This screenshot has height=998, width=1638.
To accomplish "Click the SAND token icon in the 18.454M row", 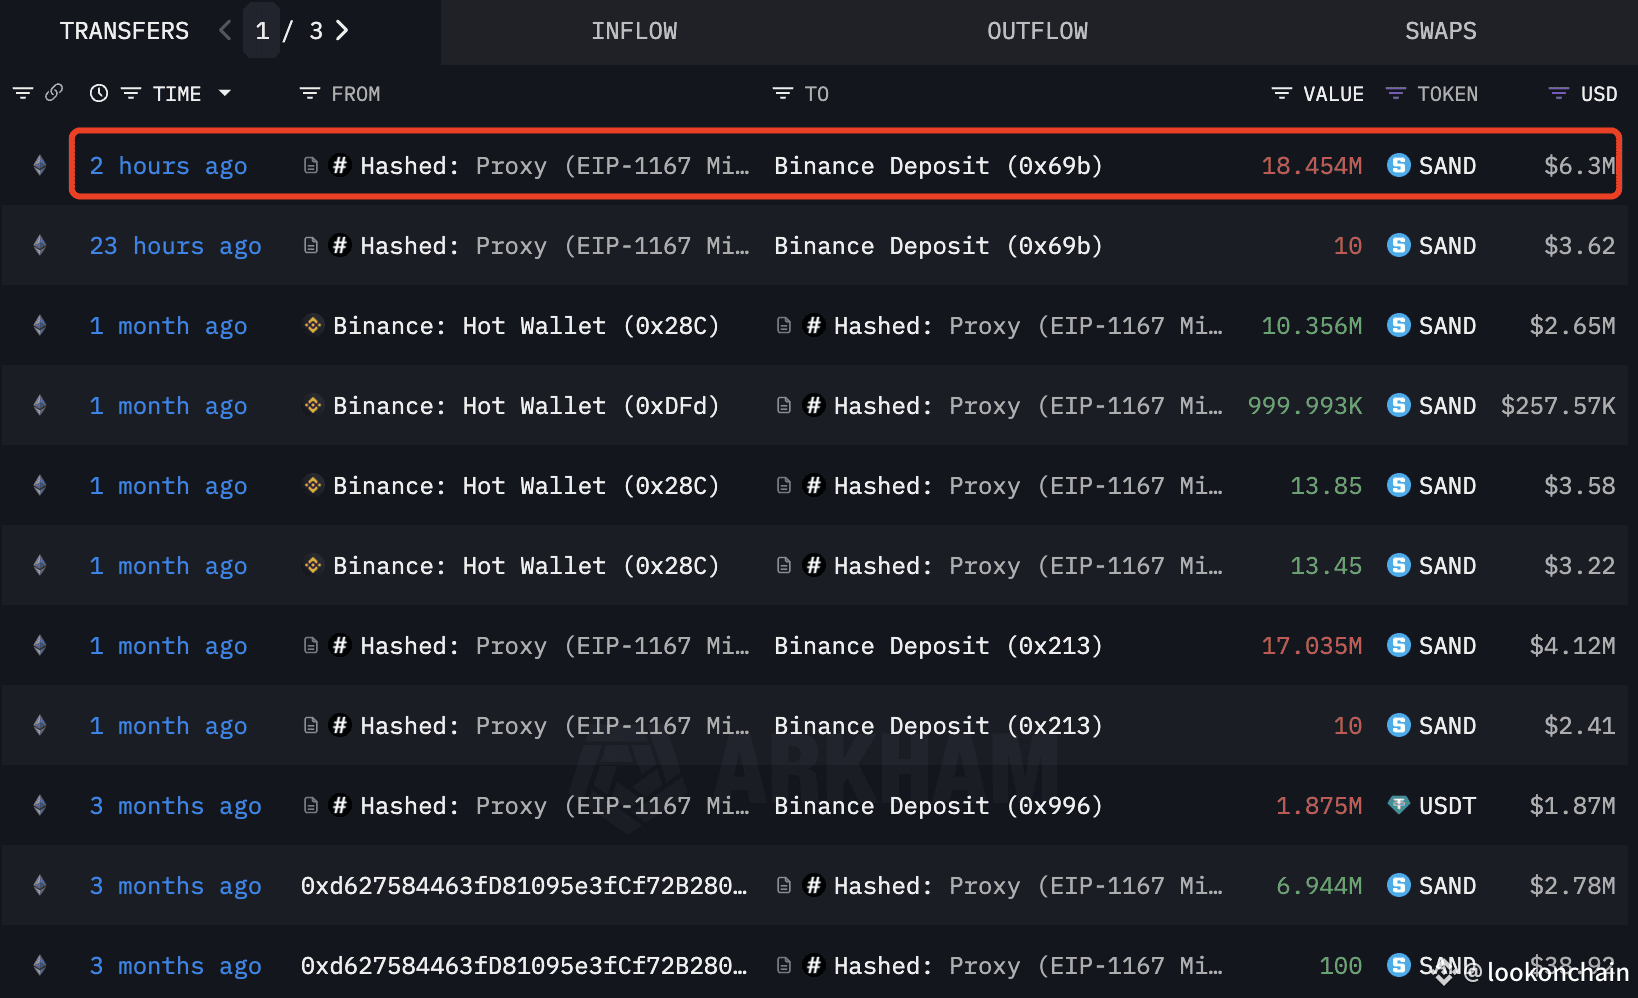I will [x=1399, y=165].
